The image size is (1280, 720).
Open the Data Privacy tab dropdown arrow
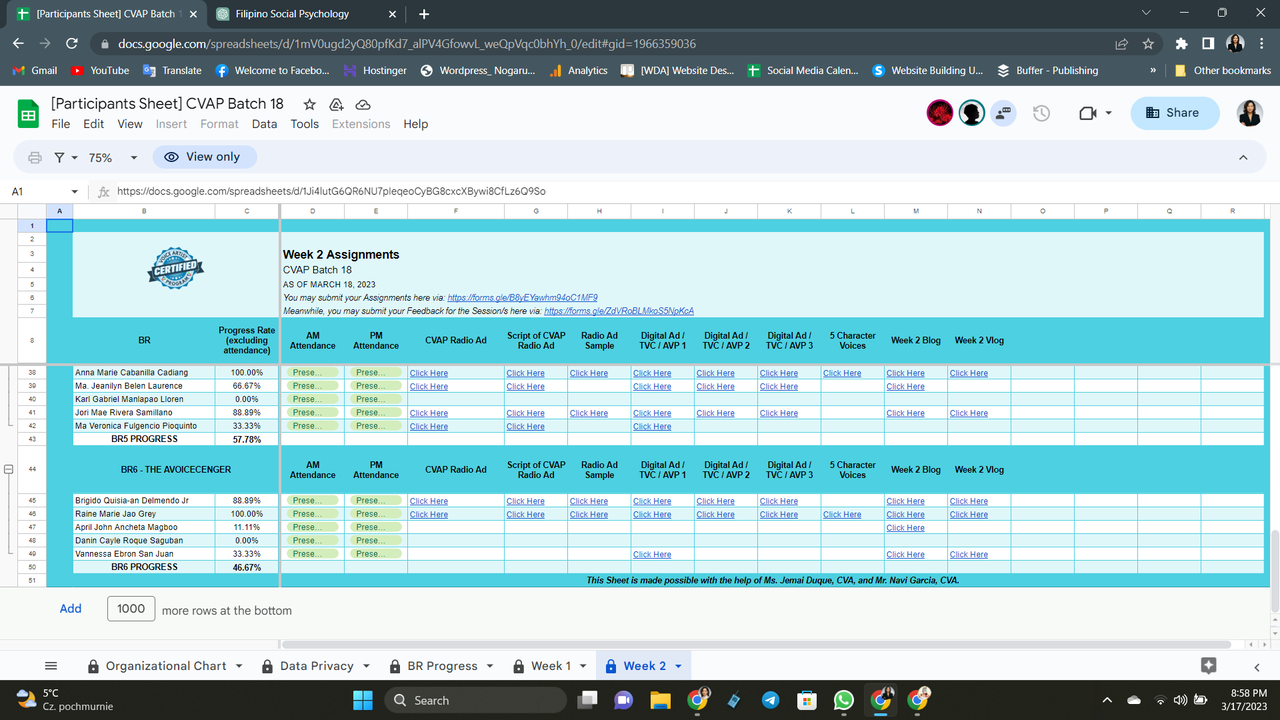coord(366,666)
